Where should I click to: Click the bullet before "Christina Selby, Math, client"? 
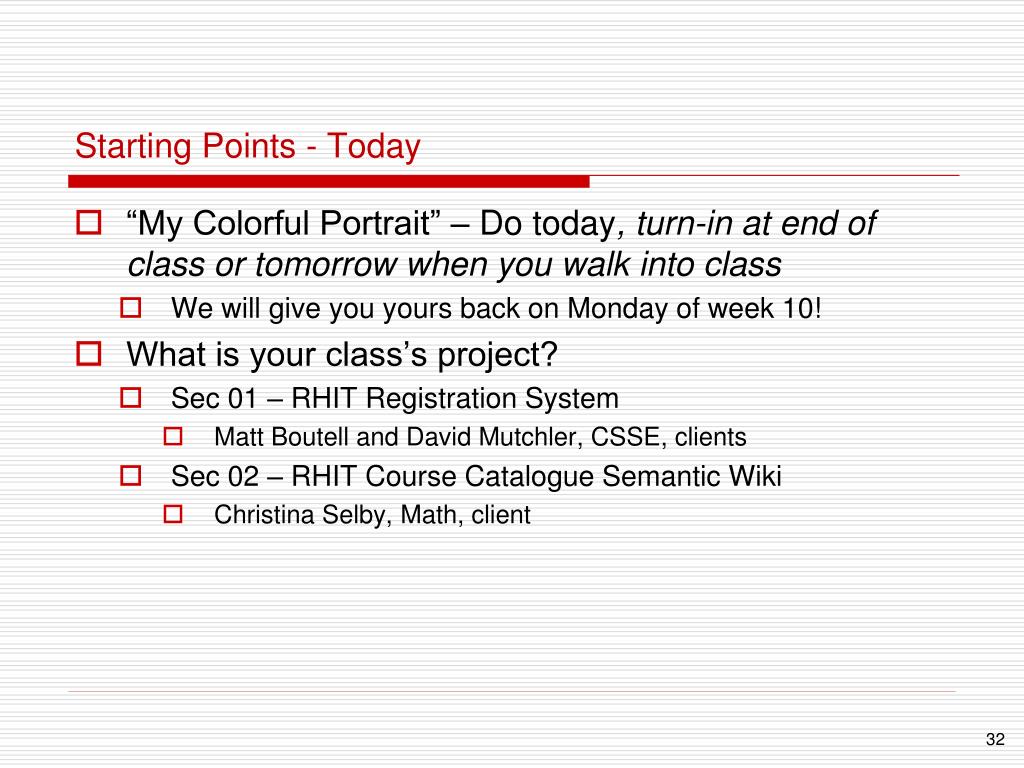(172, 514)
